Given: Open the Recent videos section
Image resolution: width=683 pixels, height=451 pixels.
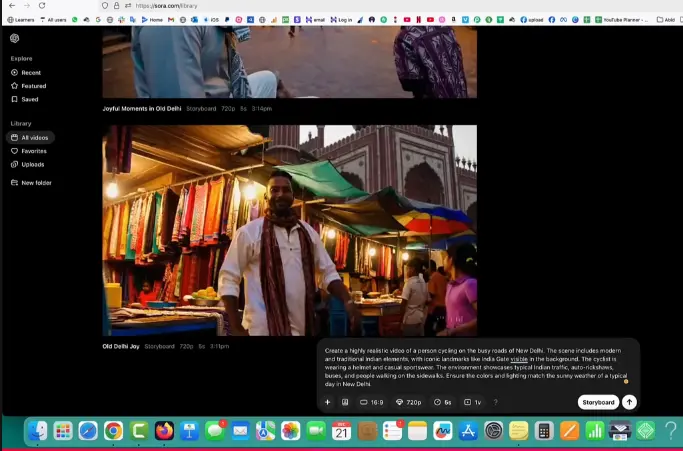Looking at the screenshot, I should pos(31,73).
